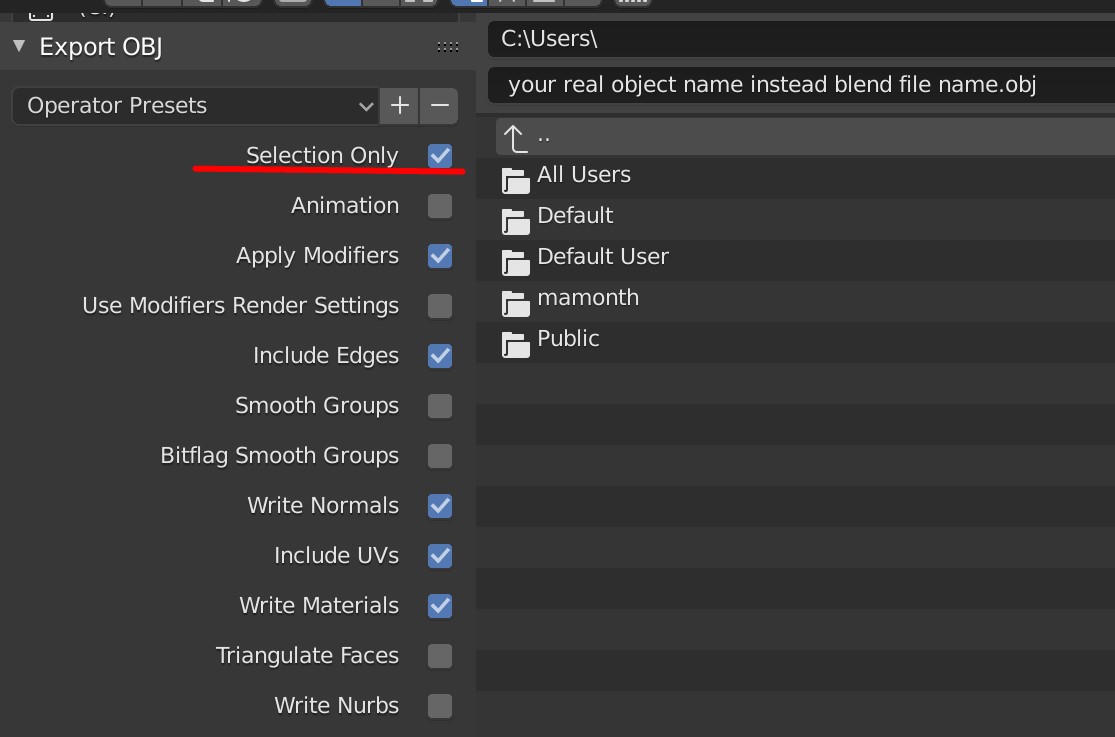Viewport: 1115px width, 737px height.
Task: Open the Operator Presets dropdown
Action: tap(196, 106)
